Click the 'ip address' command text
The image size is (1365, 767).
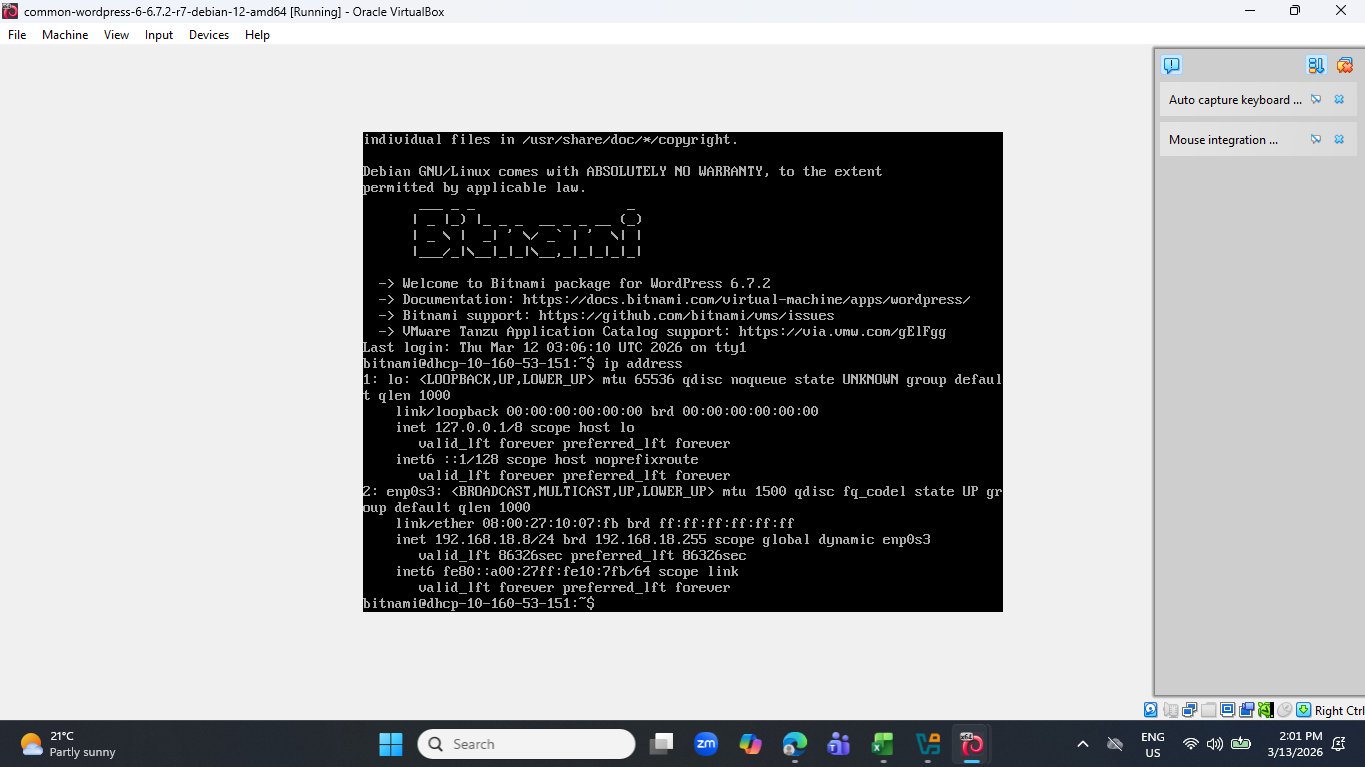pyautogui.click(x=642, y=364)
